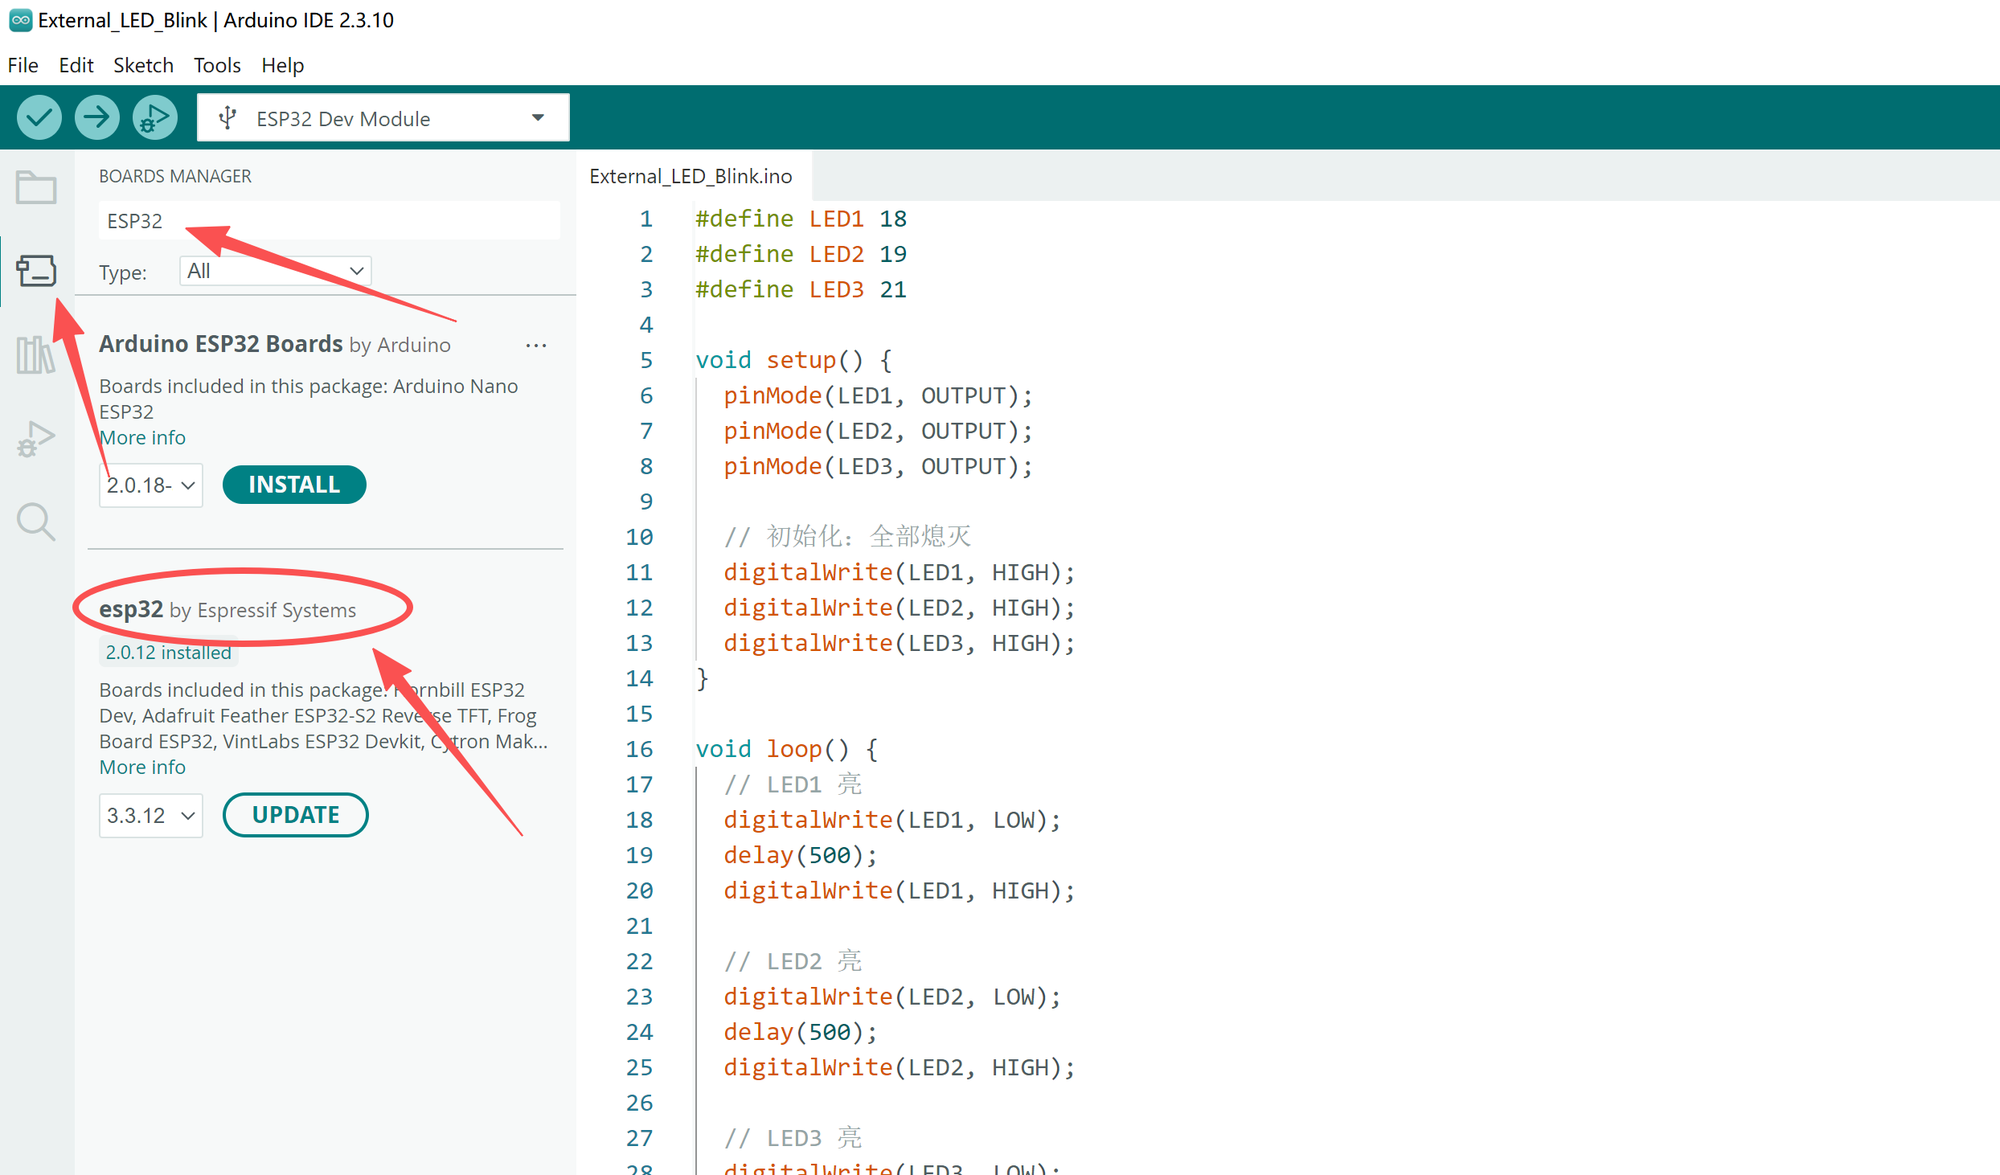Select the External_LED_Blink.ino tab
The width and height of the screenshot is (2000, 1175).
tap(691, 176)
